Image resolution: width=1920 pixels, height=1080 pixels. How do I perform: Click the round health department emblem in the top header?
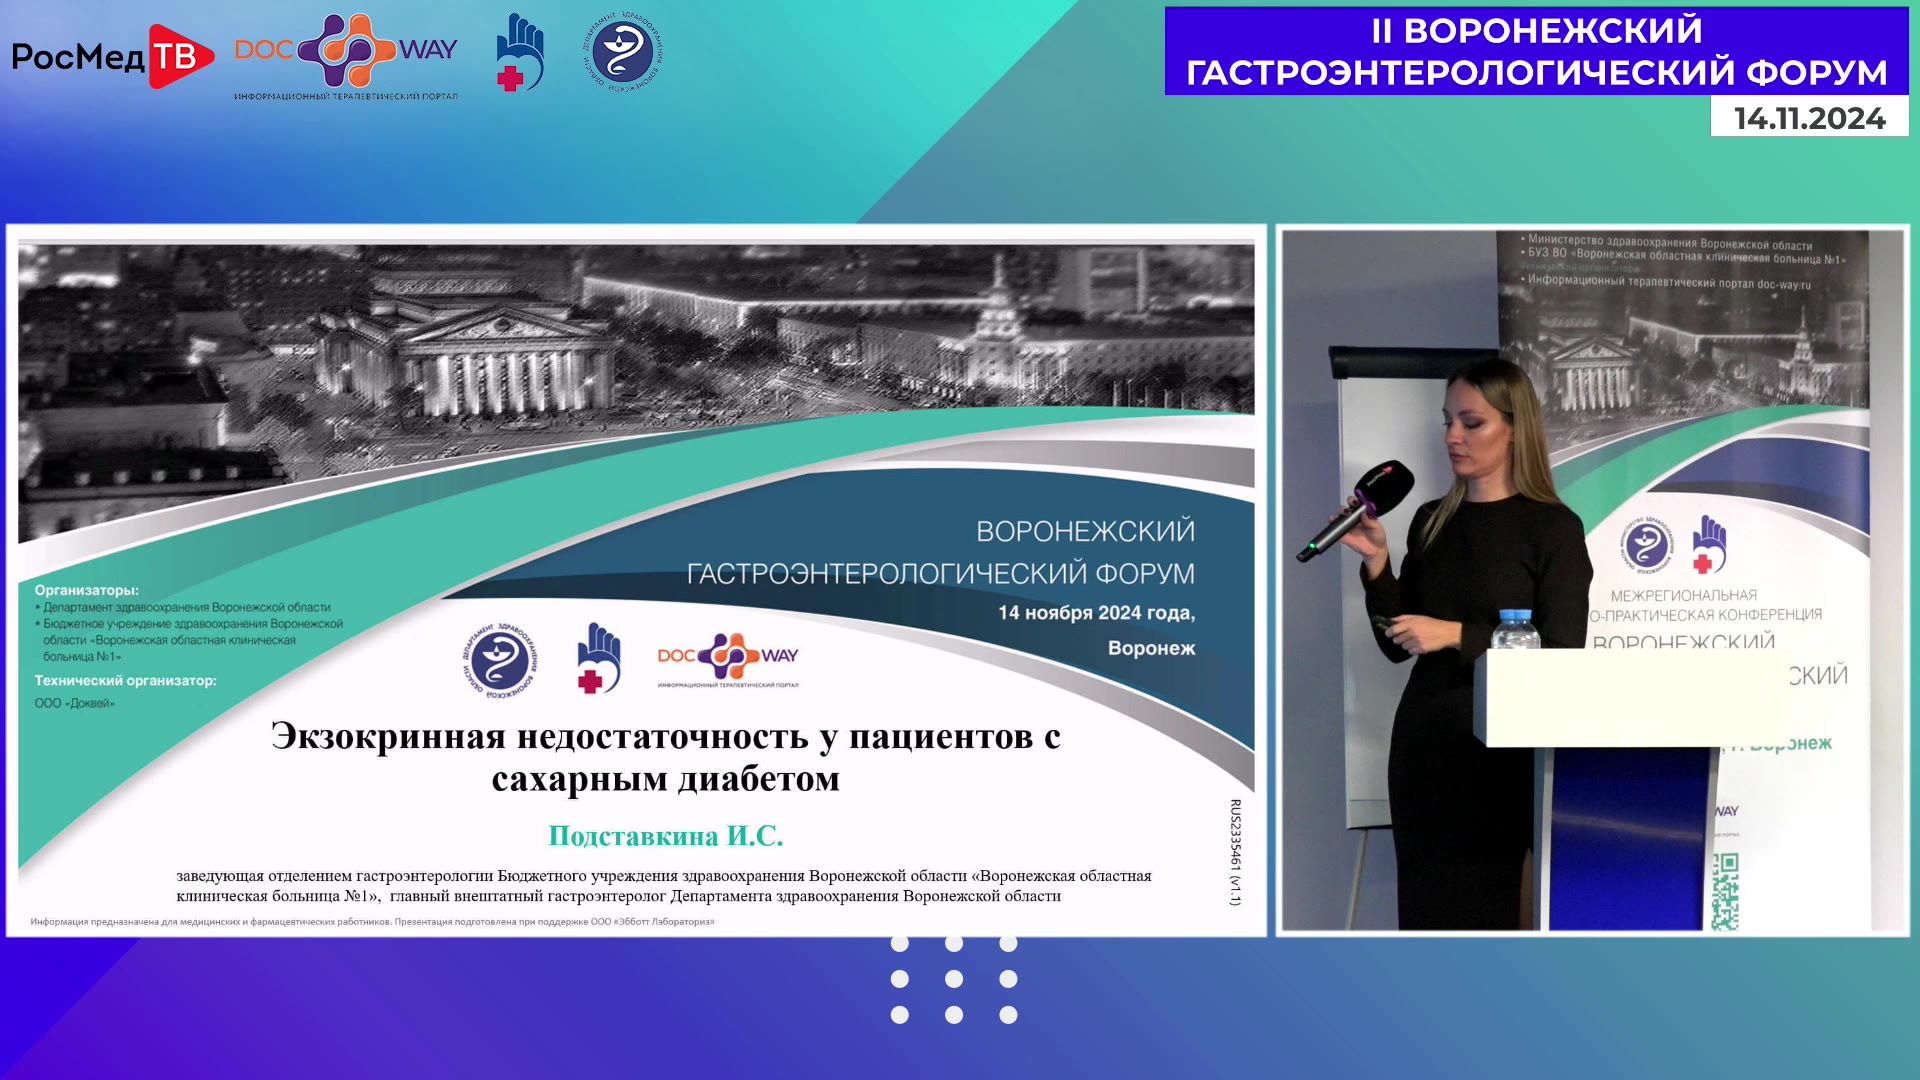click(x=622, y=51)
